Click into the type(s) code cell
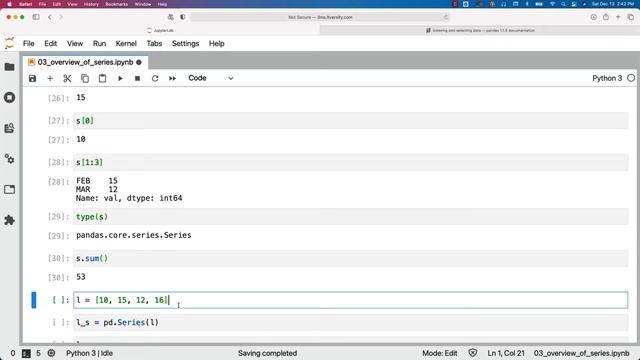 [x=351, y=217]
